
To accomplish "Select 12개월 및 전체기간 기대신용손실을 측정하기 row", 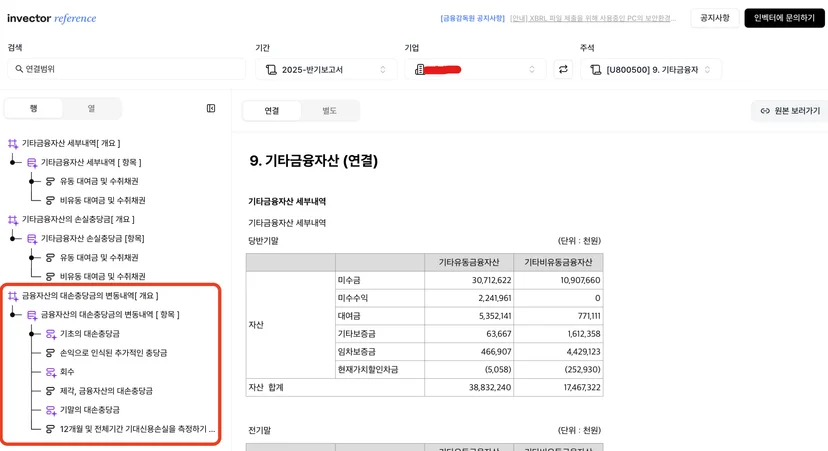I will tap(137, 429).
